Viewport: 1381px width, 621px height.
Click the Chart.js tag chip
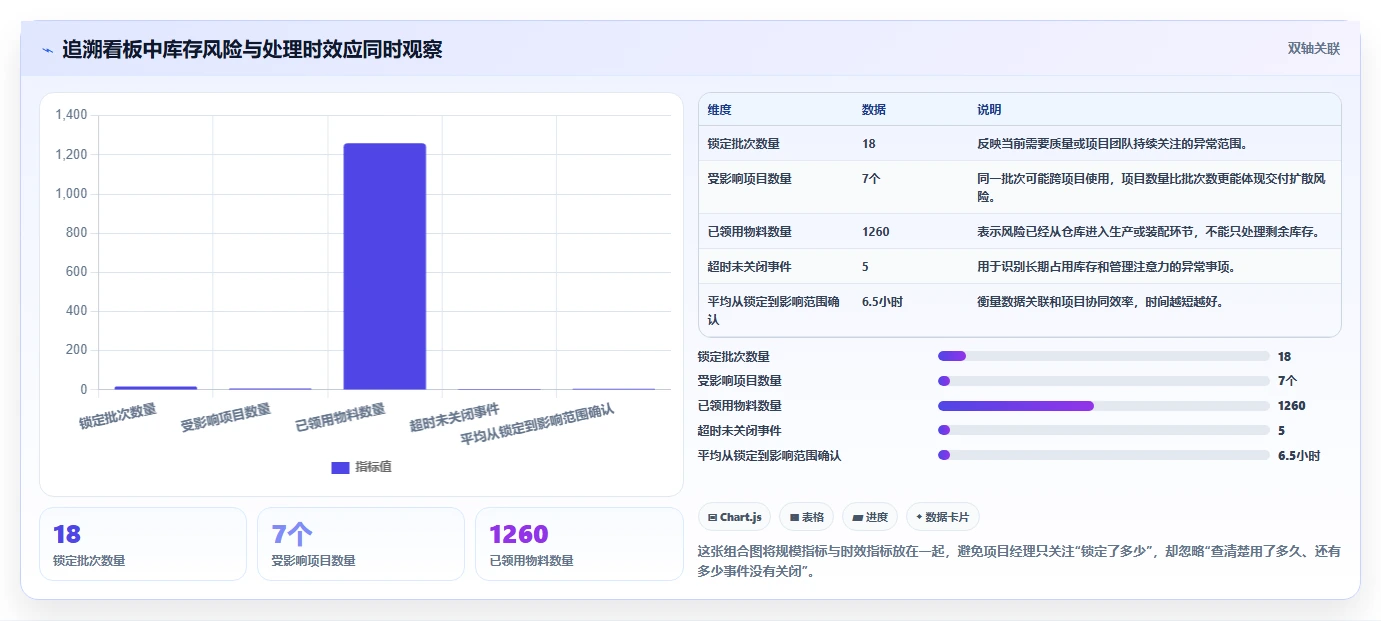[734, 517]
